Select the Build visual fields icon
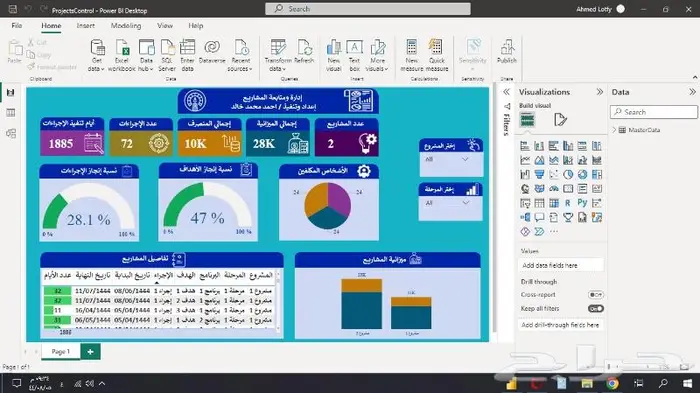 tap(527, 120)
